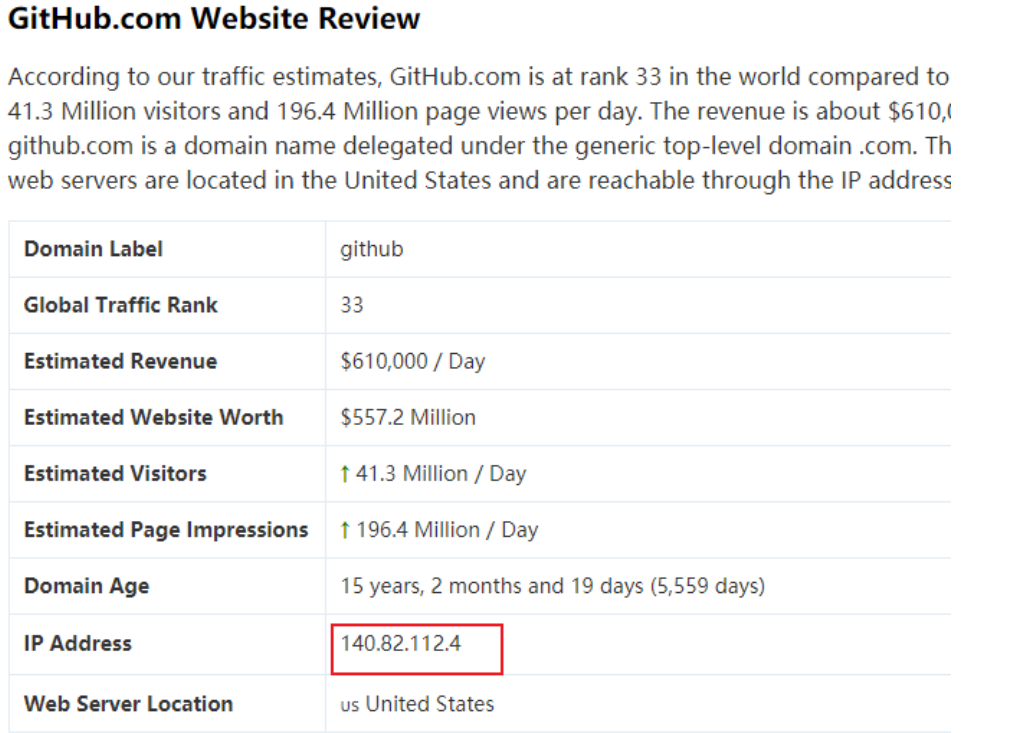Click green up arrow beside 196.4 Million

(x=345, y=530)
